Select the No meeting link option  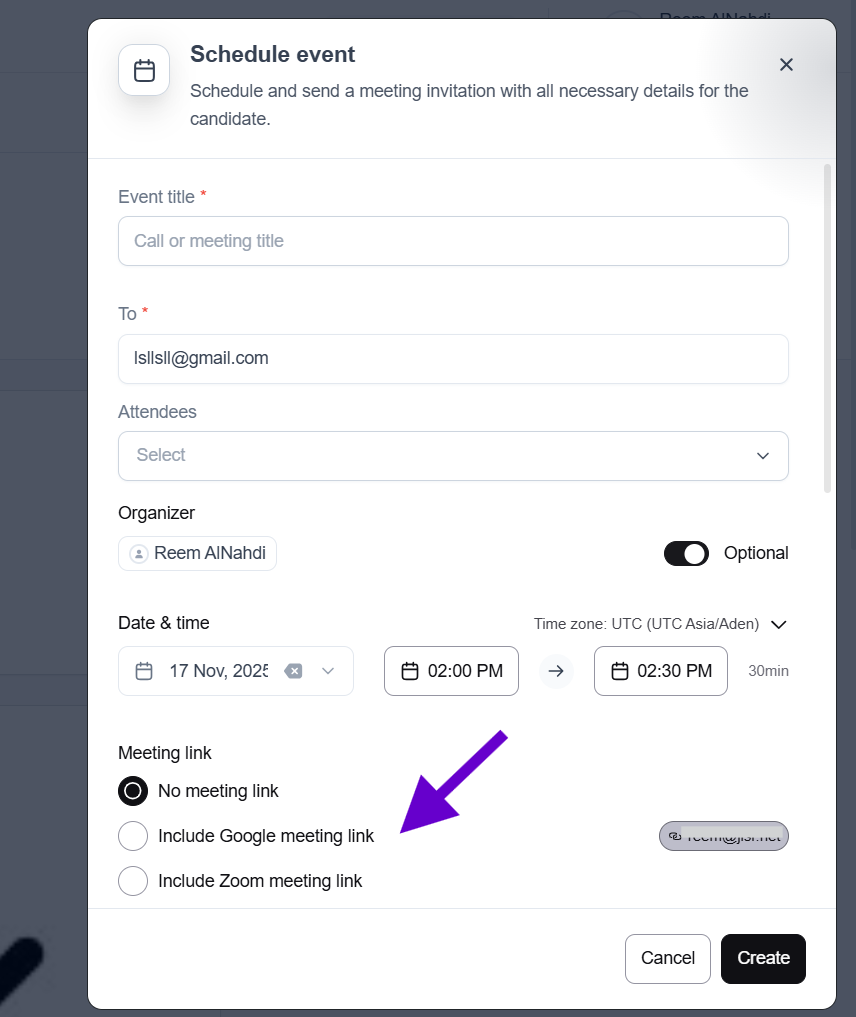(x=133, y=791)
